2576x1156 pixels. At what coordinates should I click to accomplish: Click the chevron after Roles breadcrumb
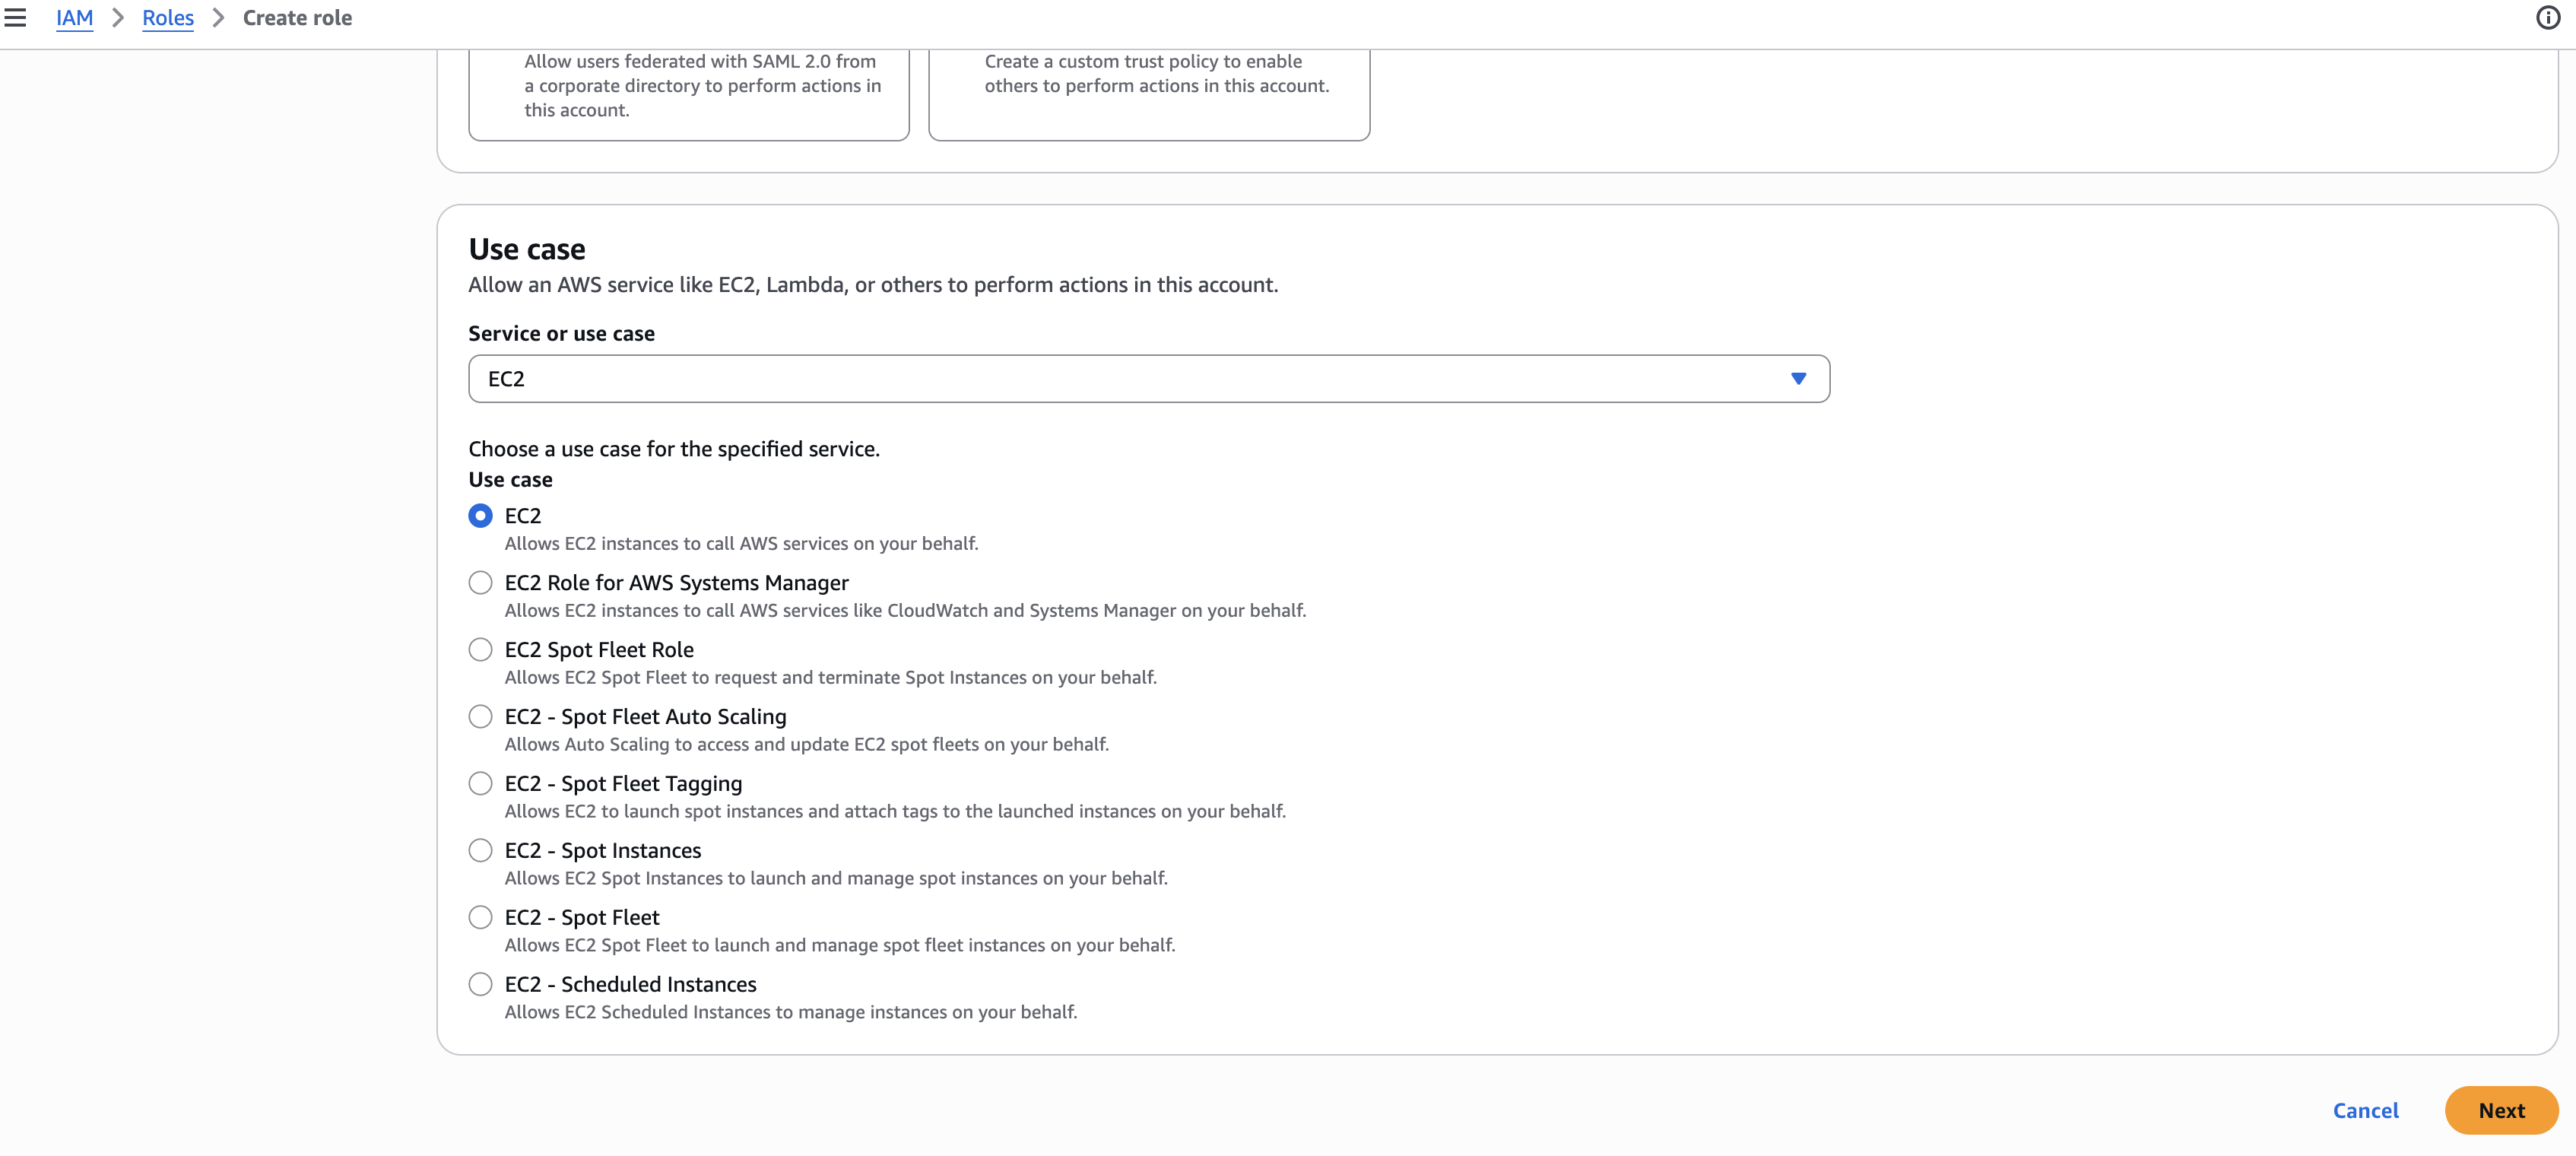coord(218,18)
